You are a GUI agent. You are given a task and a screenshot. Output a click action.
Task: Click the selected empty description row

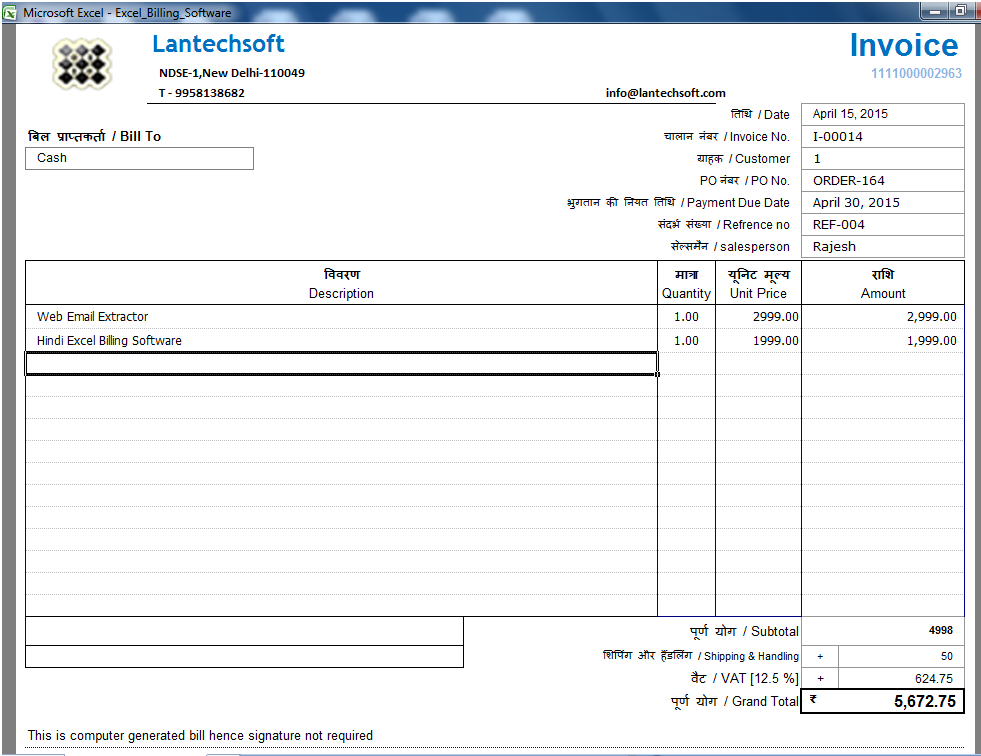pos(341,364)
